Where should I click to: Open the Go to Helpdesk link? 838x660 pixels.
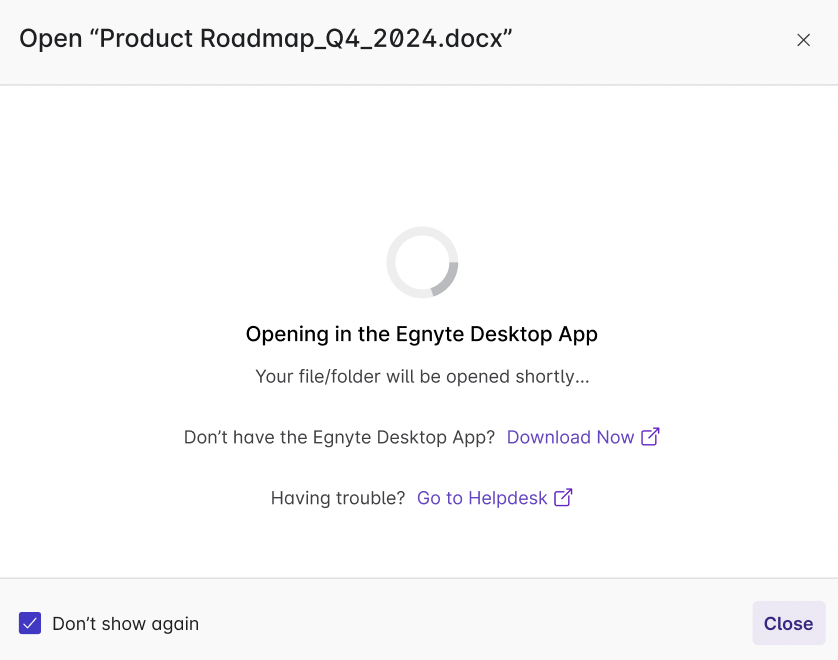tap(481, 497)
